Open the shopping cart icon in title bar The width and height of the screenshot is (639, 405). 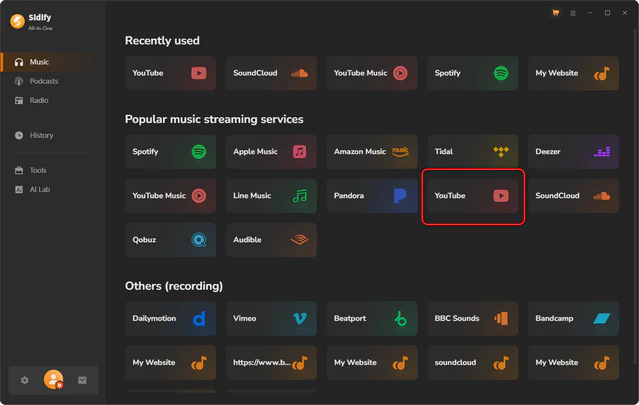click(555, 13)
